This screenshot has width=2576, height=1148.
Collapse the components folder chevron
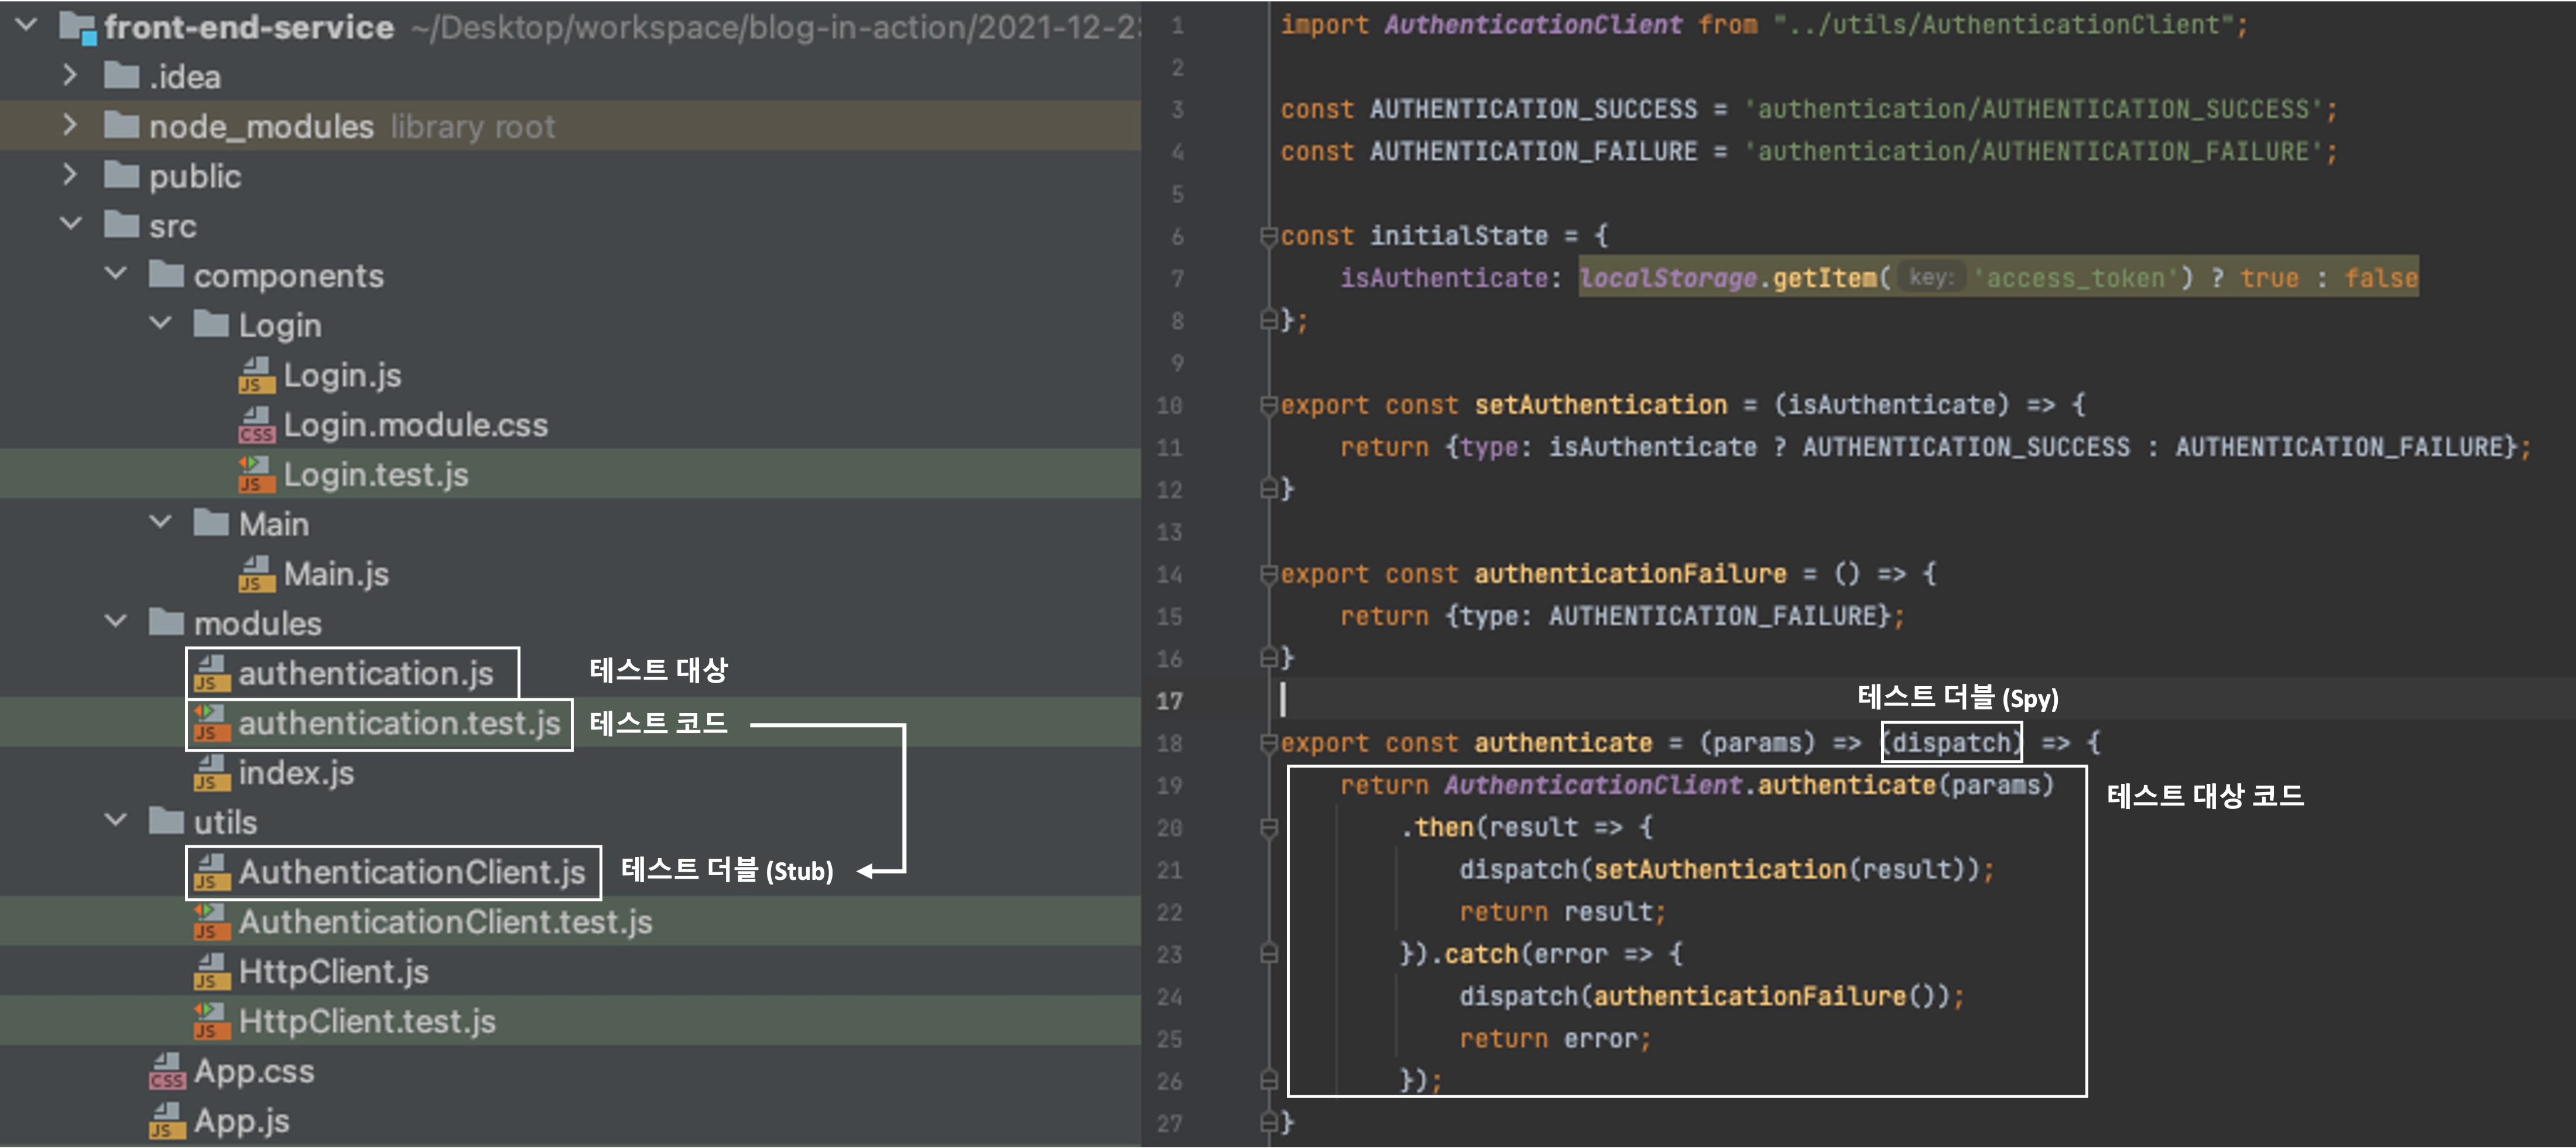pos(115,274)
